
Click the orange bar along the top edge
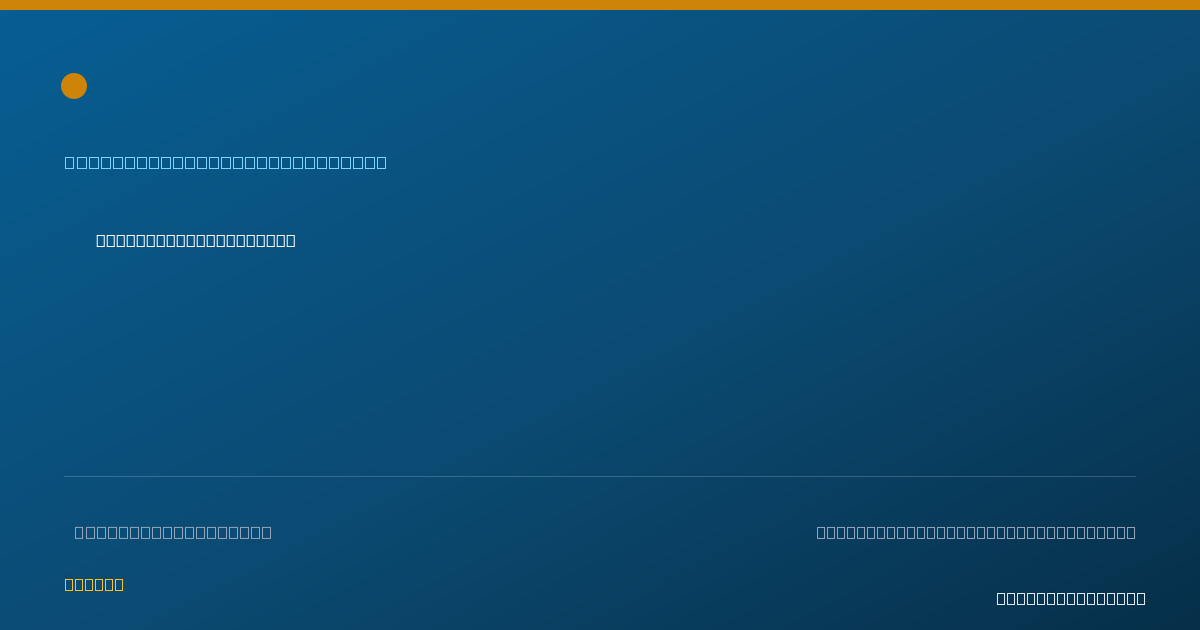click(600, 5)
